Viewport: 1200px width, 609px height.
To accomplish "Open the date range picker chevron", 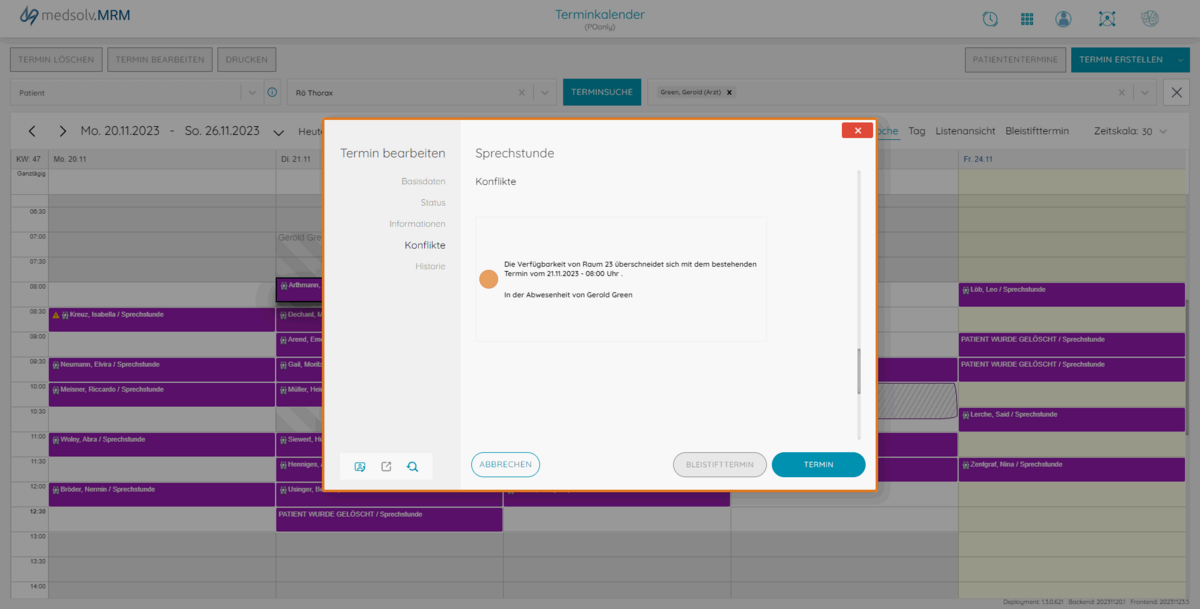I will 278,132.
